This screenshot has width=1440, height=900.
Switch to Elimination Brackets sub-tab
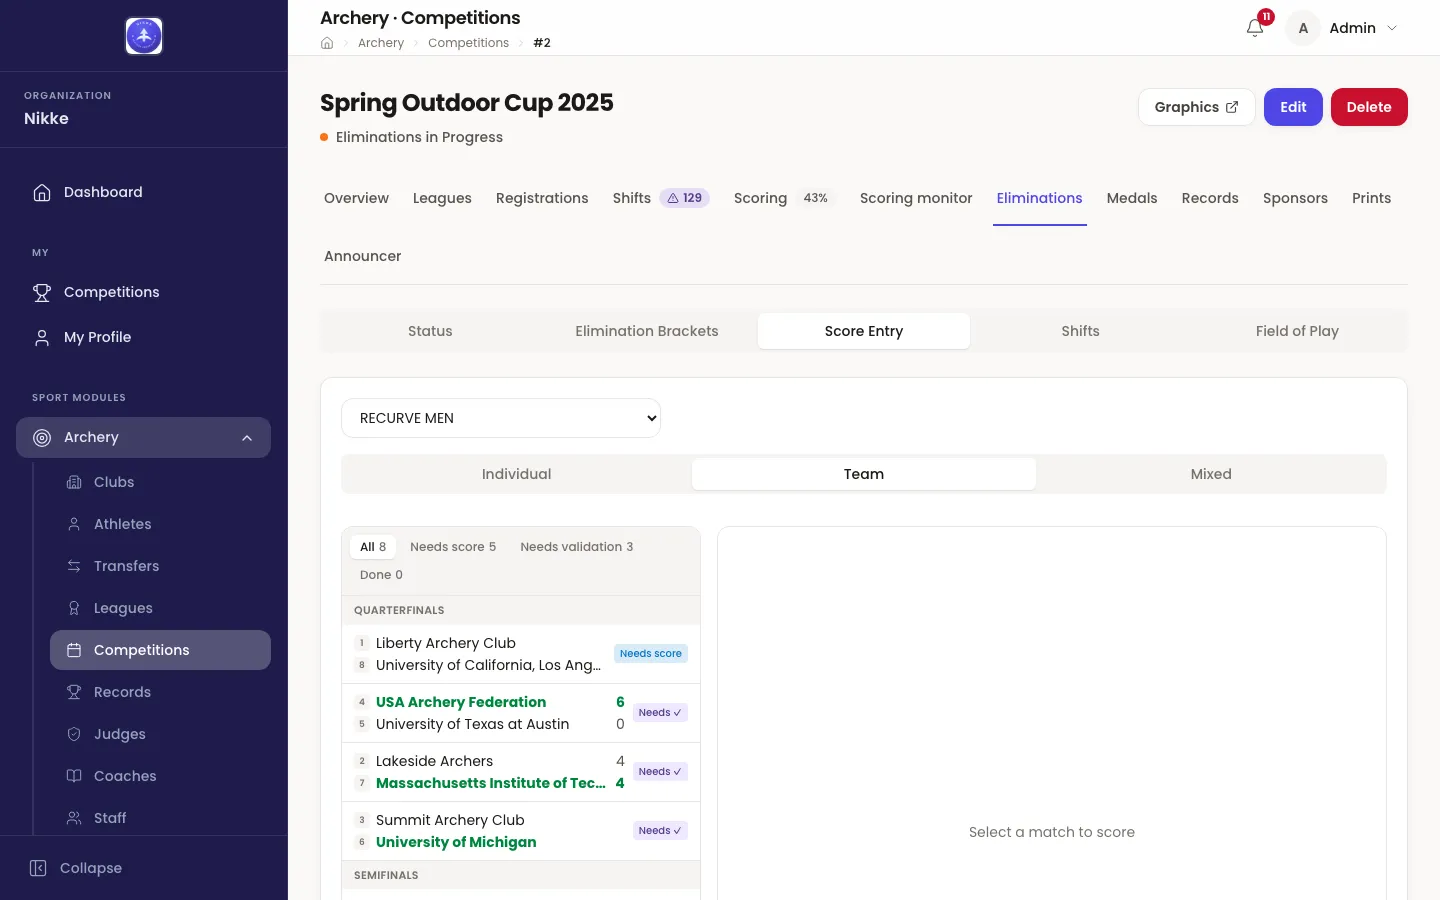click(x=647, y=331)
